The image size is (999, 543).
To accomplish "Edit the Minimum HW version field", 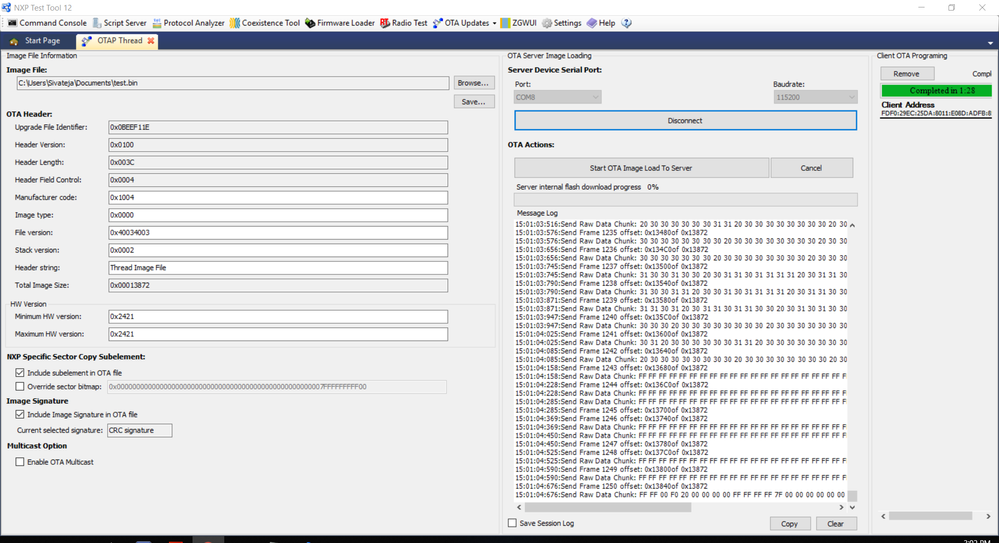I will 278,316.
